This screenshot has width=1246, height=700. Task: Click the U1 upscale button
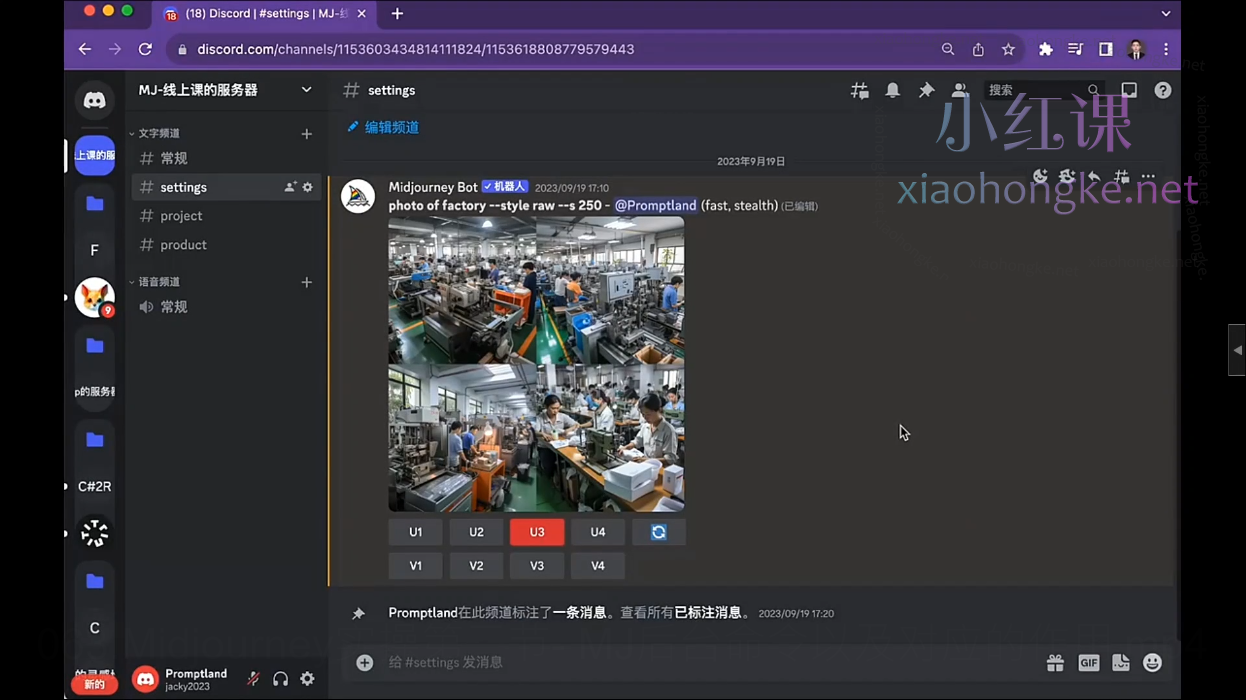415,532
